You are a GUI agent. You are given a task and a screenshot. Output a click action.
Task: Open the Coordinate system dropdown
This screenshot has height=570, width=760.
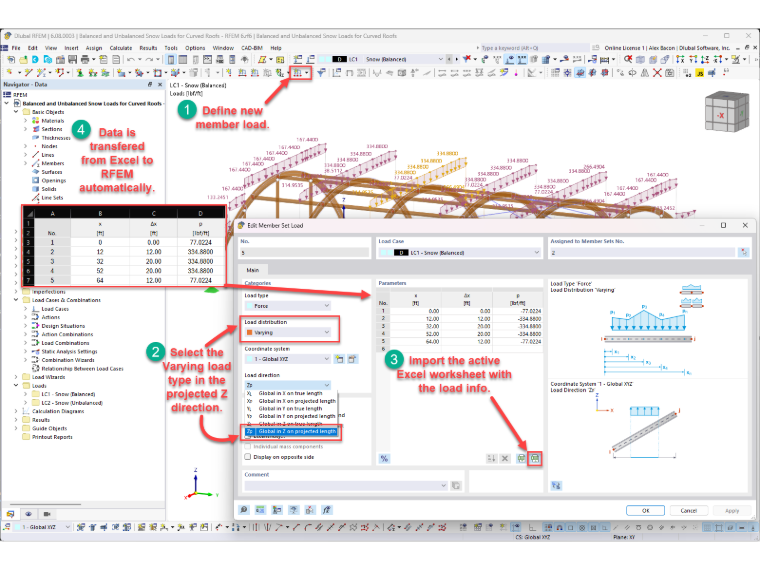click(x=327, y=359)
